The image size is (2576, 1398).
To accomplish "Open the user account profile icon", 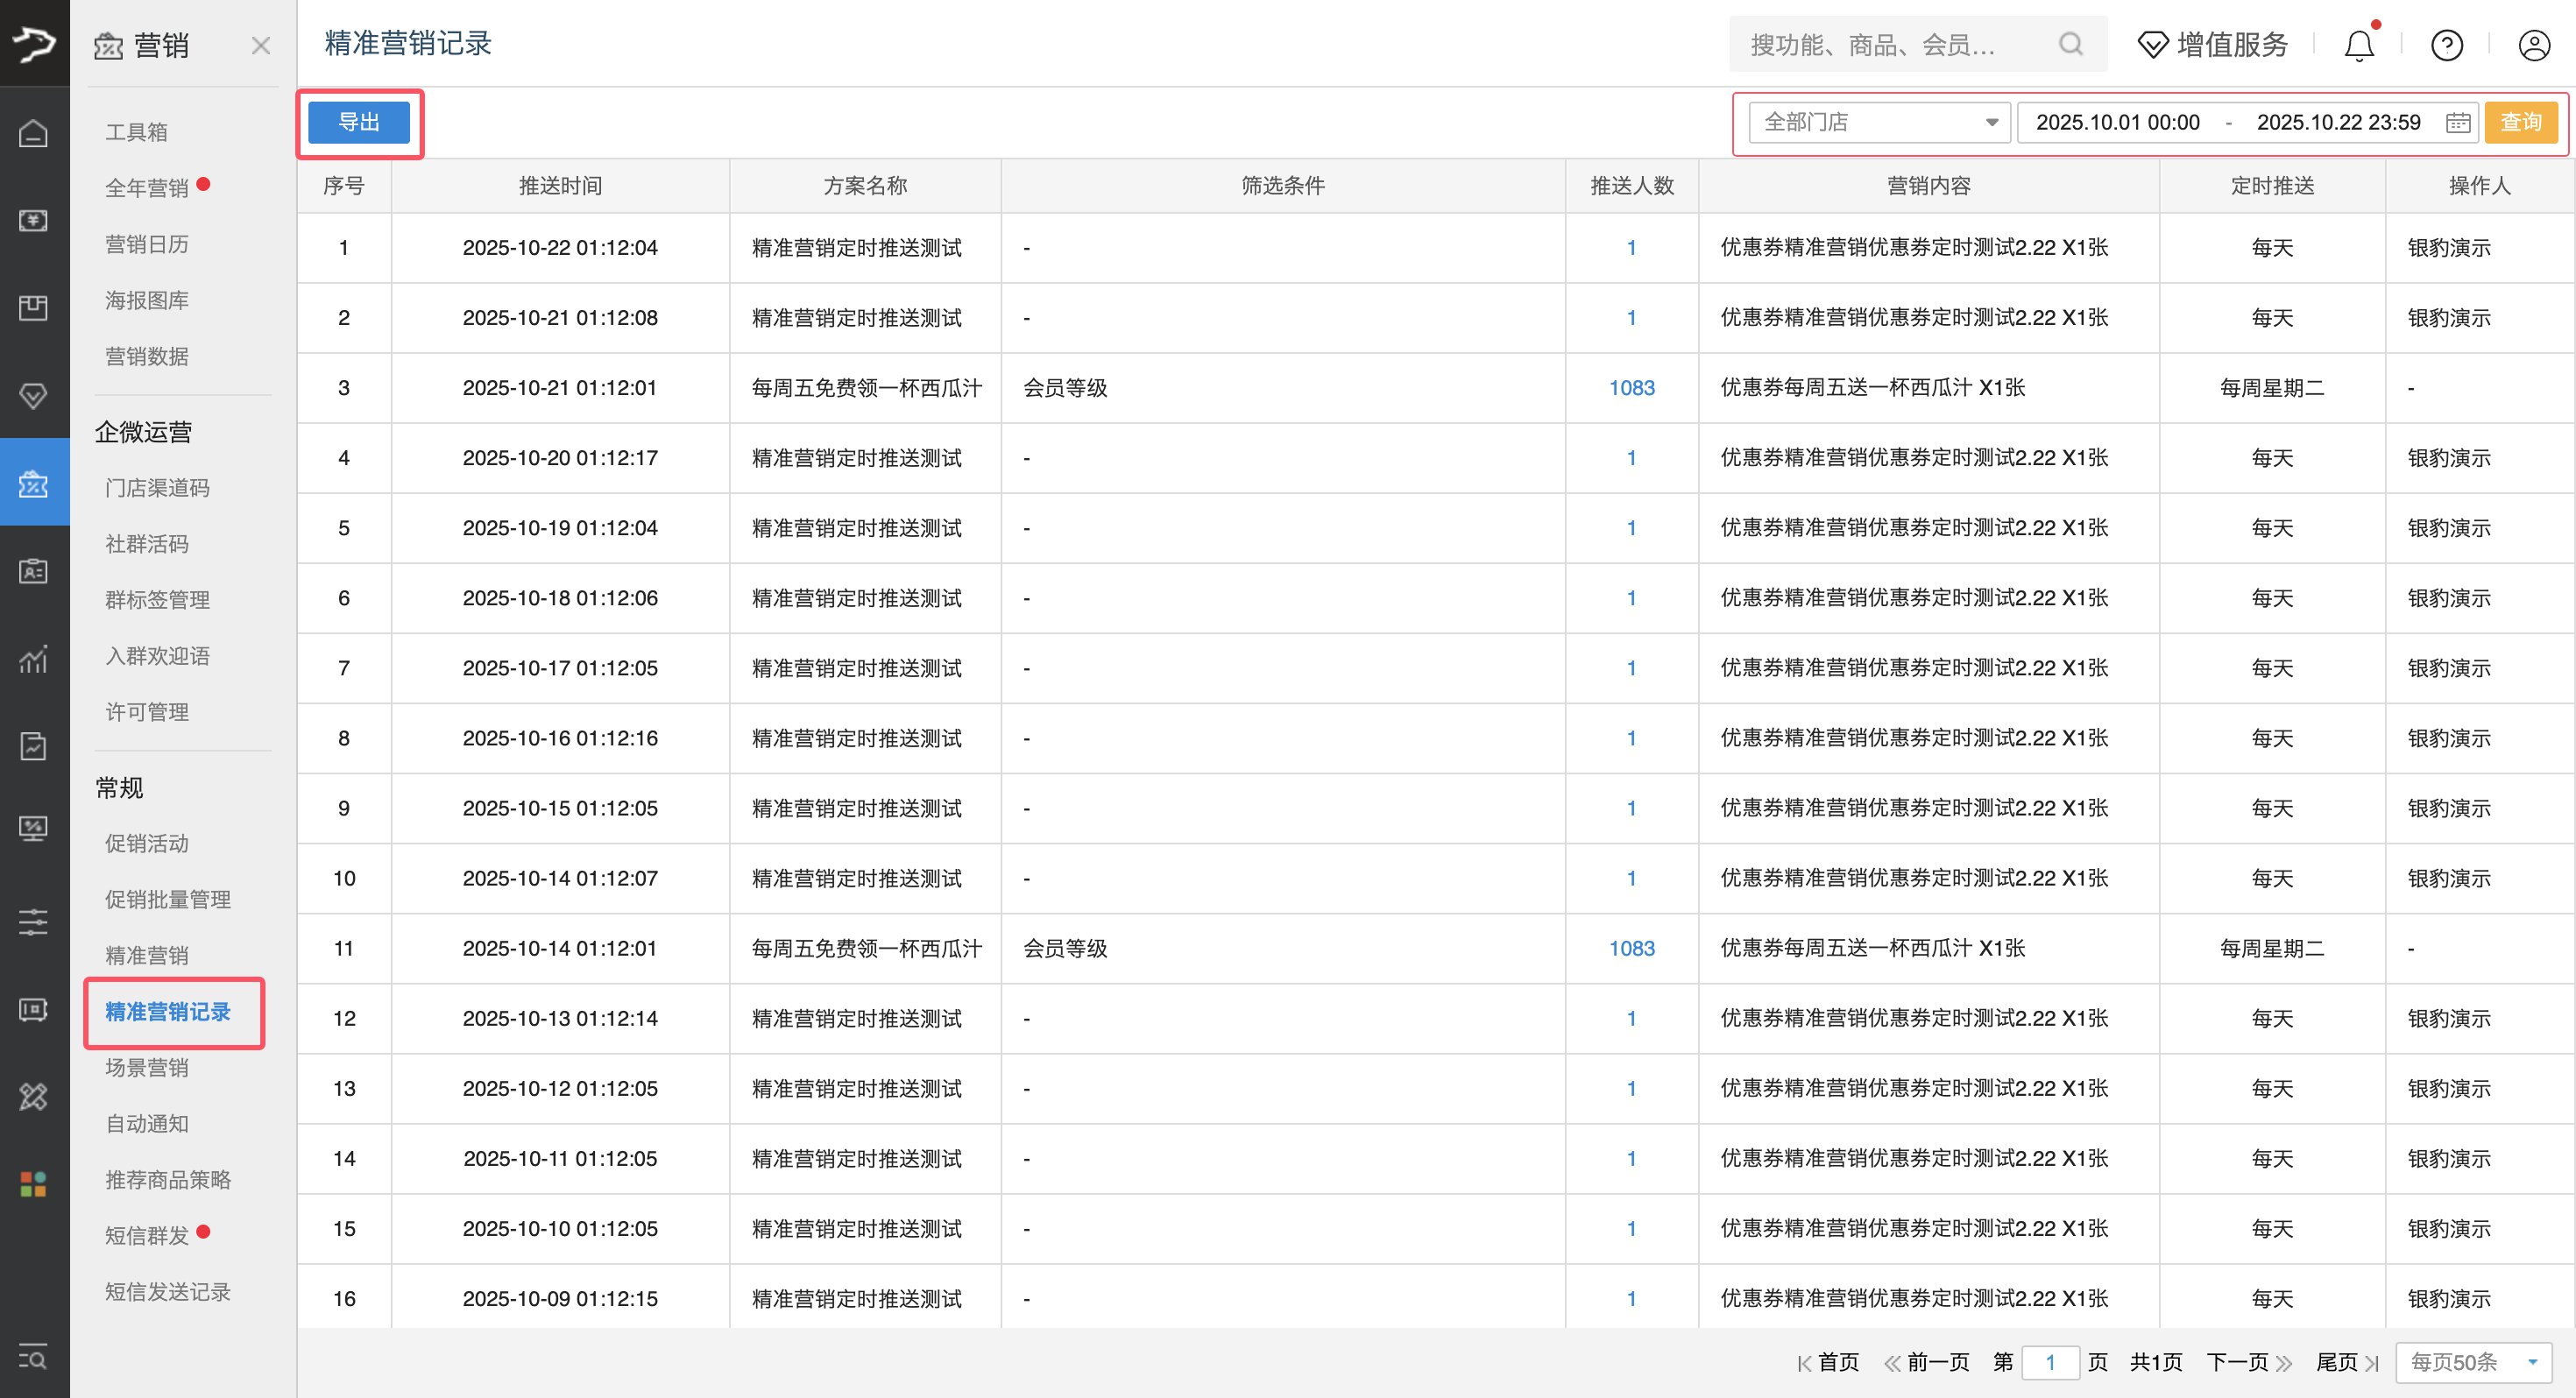I will [2533, 45].
